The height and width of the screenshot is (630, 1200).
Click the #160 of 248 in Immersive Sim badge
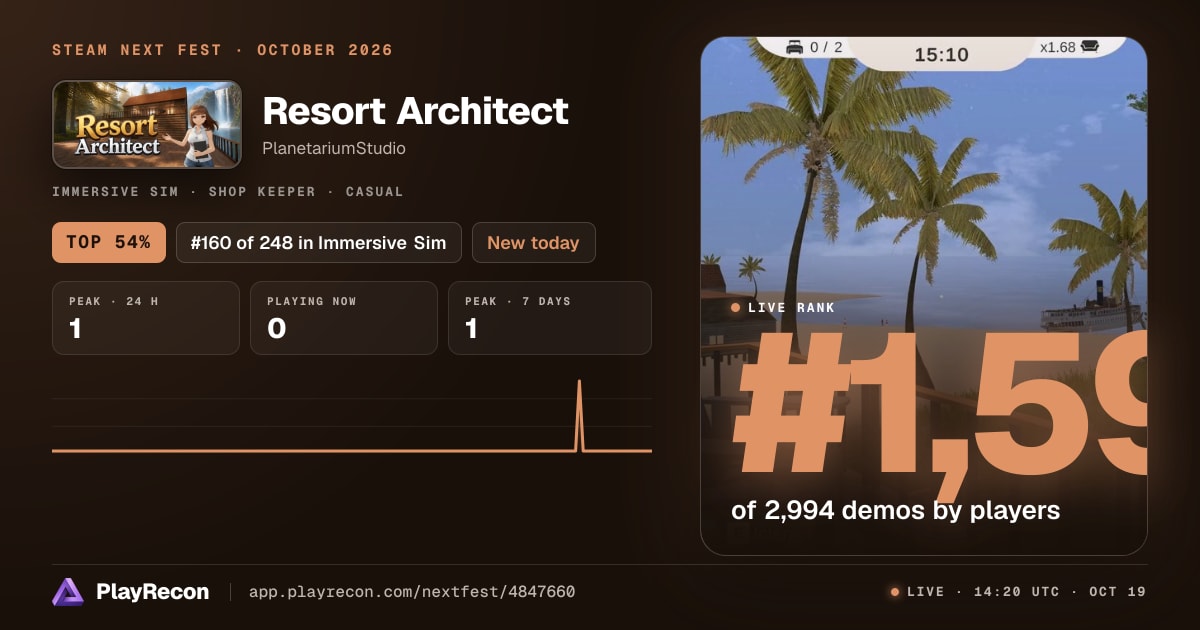(x=319, y=243)
